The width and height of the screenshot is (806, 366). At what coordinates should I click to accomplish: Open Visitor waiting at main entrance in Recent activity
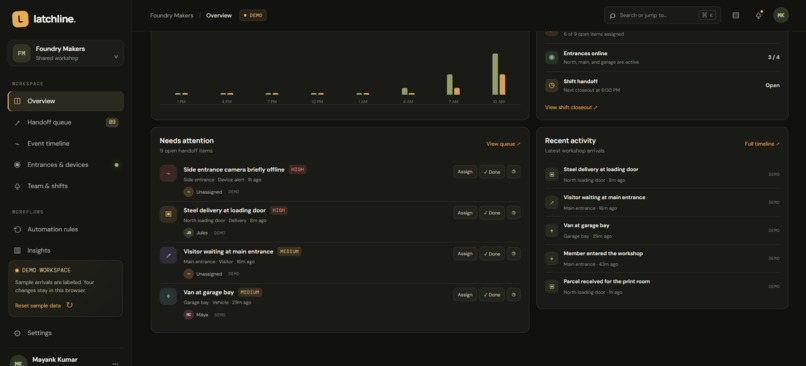coord(662,202)
